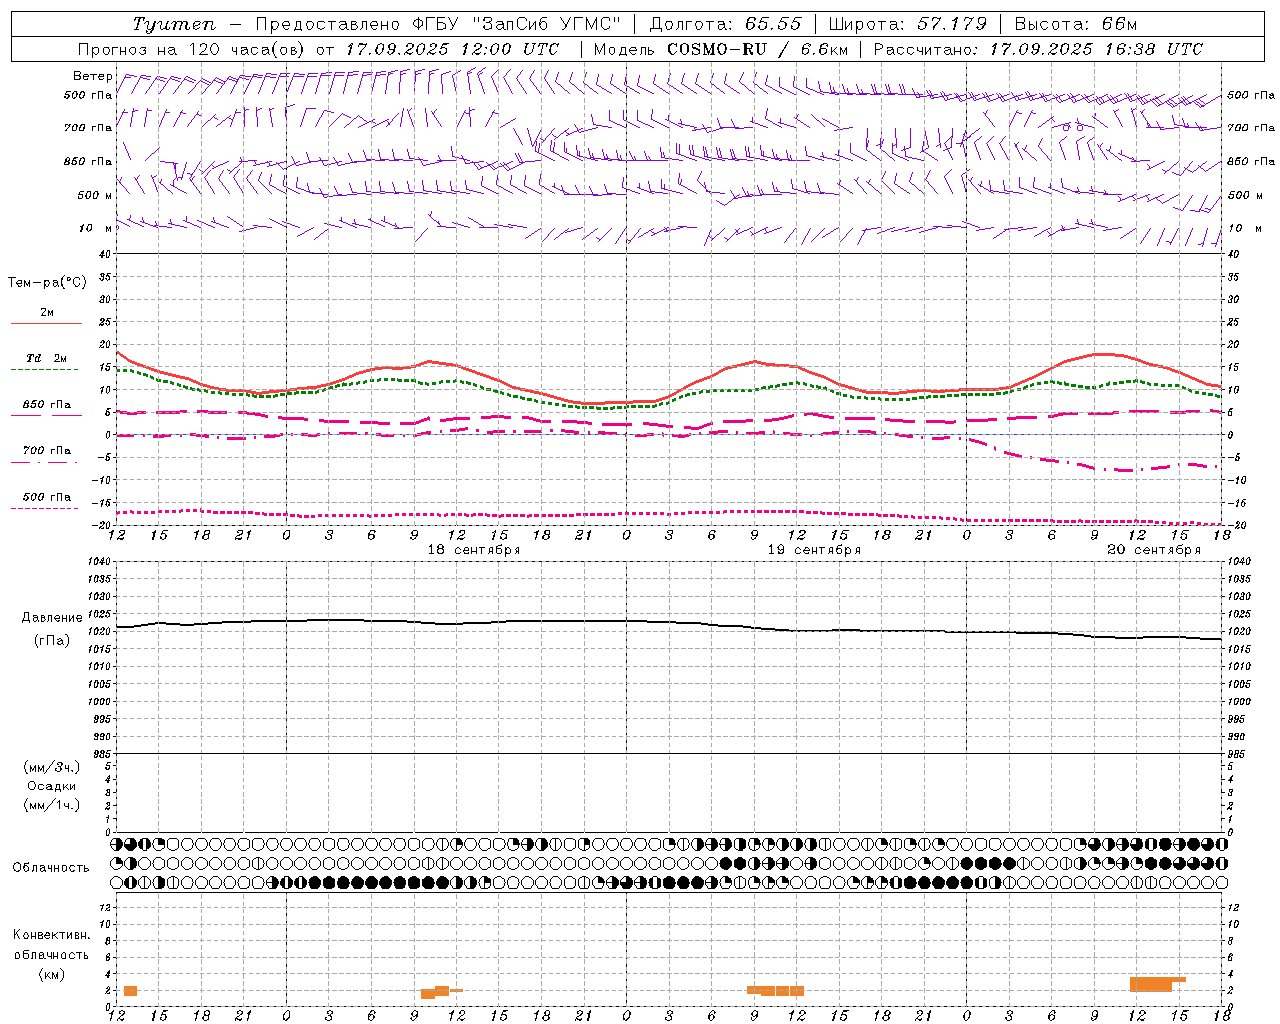Image resolution: width=1280 pixels, height=1024 pixels.
Task: Click left "500 гПа" wind level label
Action: [88, 96]
